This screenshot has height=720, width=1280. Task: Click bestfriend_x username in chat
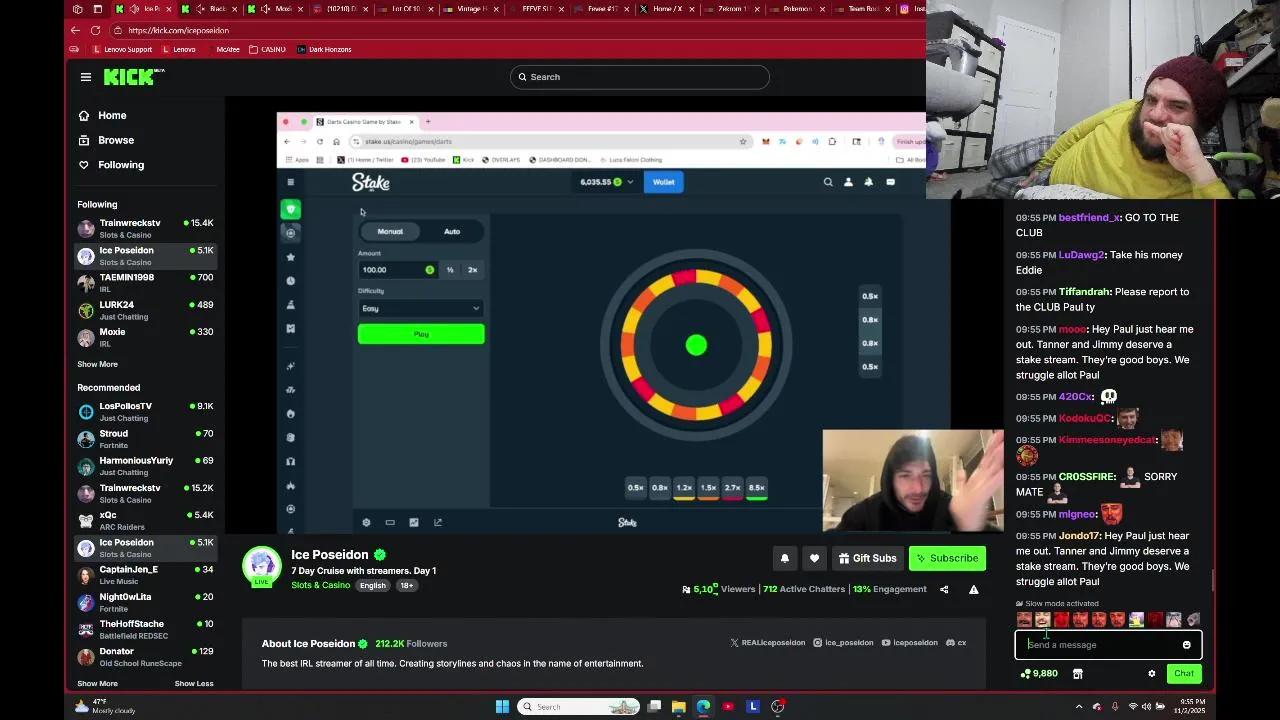pos(1090,217)
